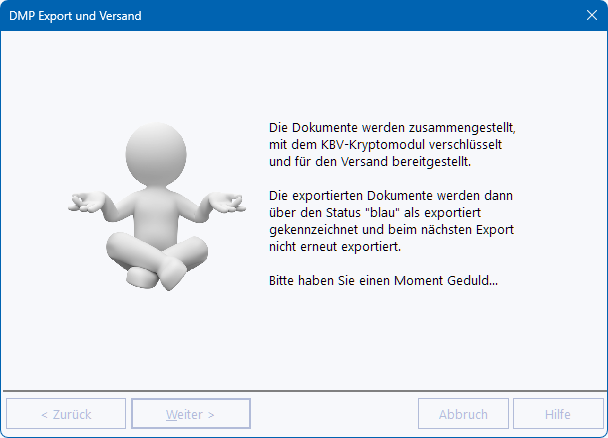Click the line 'Die exportierten Dokumente werden dann'
This screenshot has width=608, height=438.
click(397, 194)
